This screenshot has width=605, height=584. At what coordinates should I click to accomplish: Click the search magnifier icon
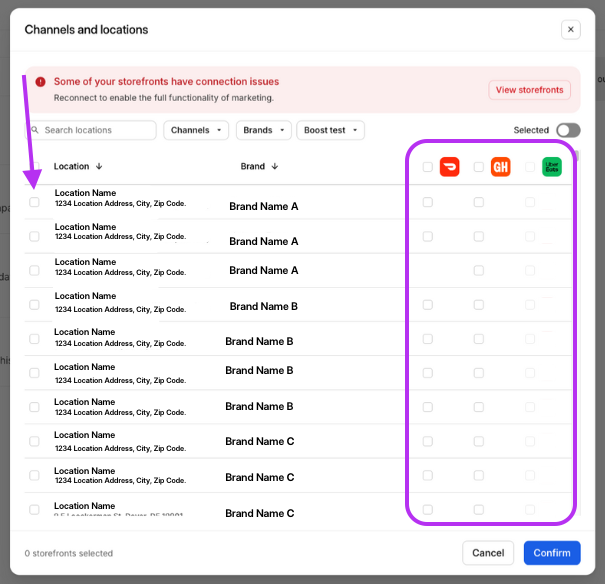[x=35, y=130]
